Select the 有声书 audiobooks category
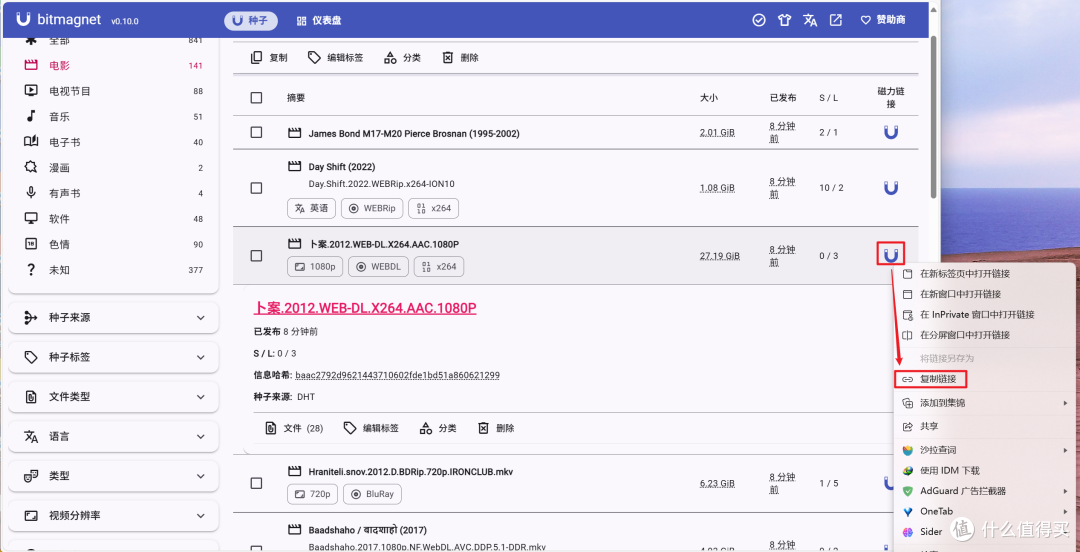Image resolution: width=1080 pixels, height=552 pixels. (x=114, y=194)
